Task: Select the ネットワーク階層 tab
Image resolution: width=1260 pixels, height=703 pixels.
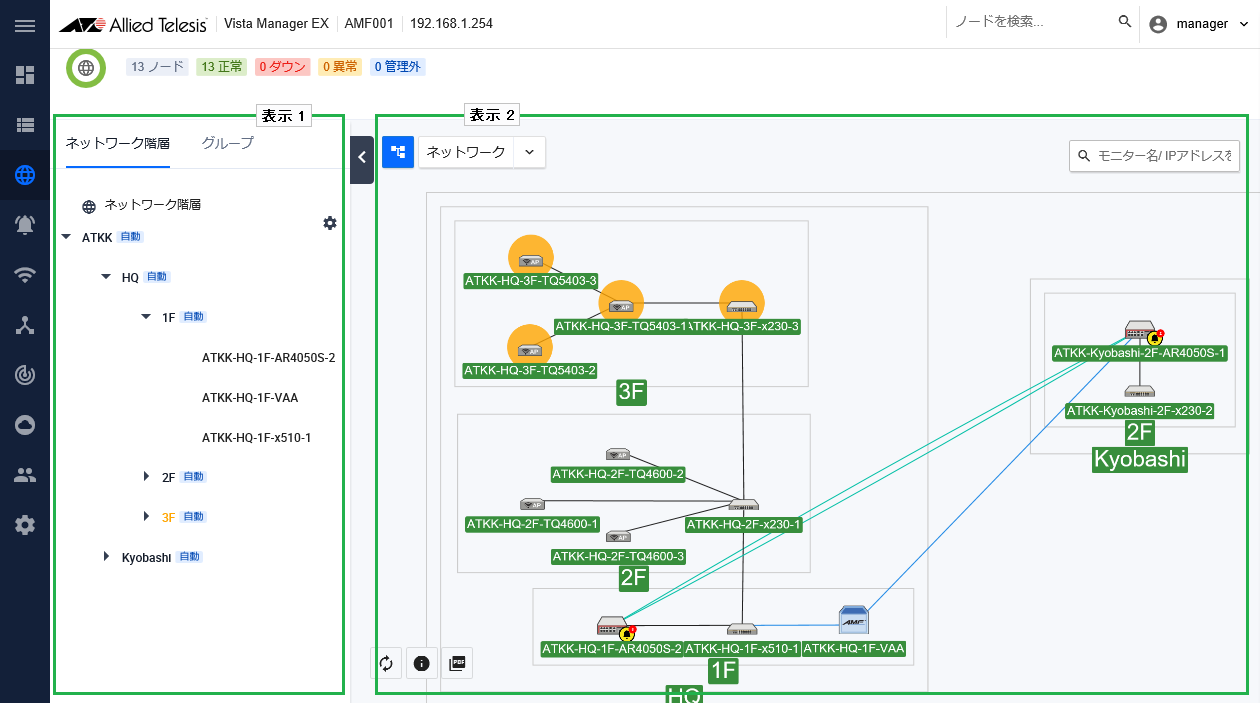Action: coord(118,143)
